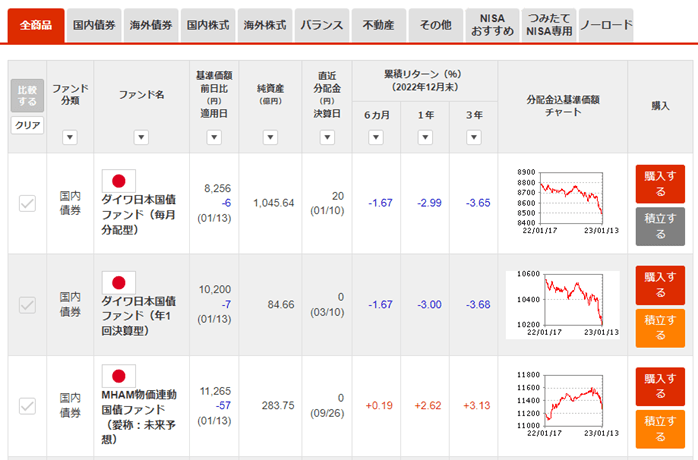The height and width of the screenshot is (460, 698).
Task: Click Japan flag icon for ダイワ日本国債ファンド（年1回決算型）
Action: (x=119, y=283)
